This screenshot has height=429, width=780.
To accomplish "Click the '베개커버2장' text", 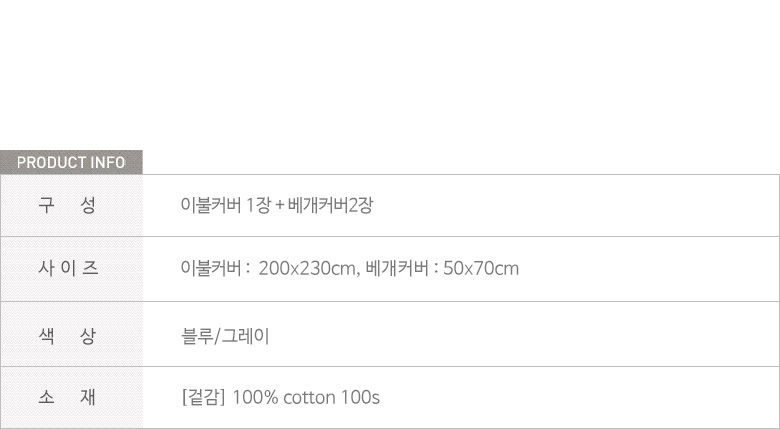I will tap(330, 205).
